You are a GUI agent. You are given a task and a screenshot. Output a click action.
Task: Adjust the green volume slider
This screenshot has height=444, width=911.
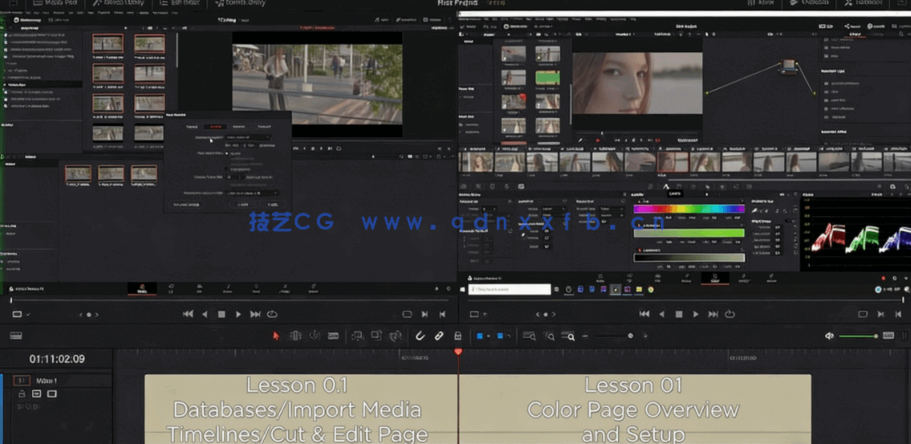pos(858,336)
